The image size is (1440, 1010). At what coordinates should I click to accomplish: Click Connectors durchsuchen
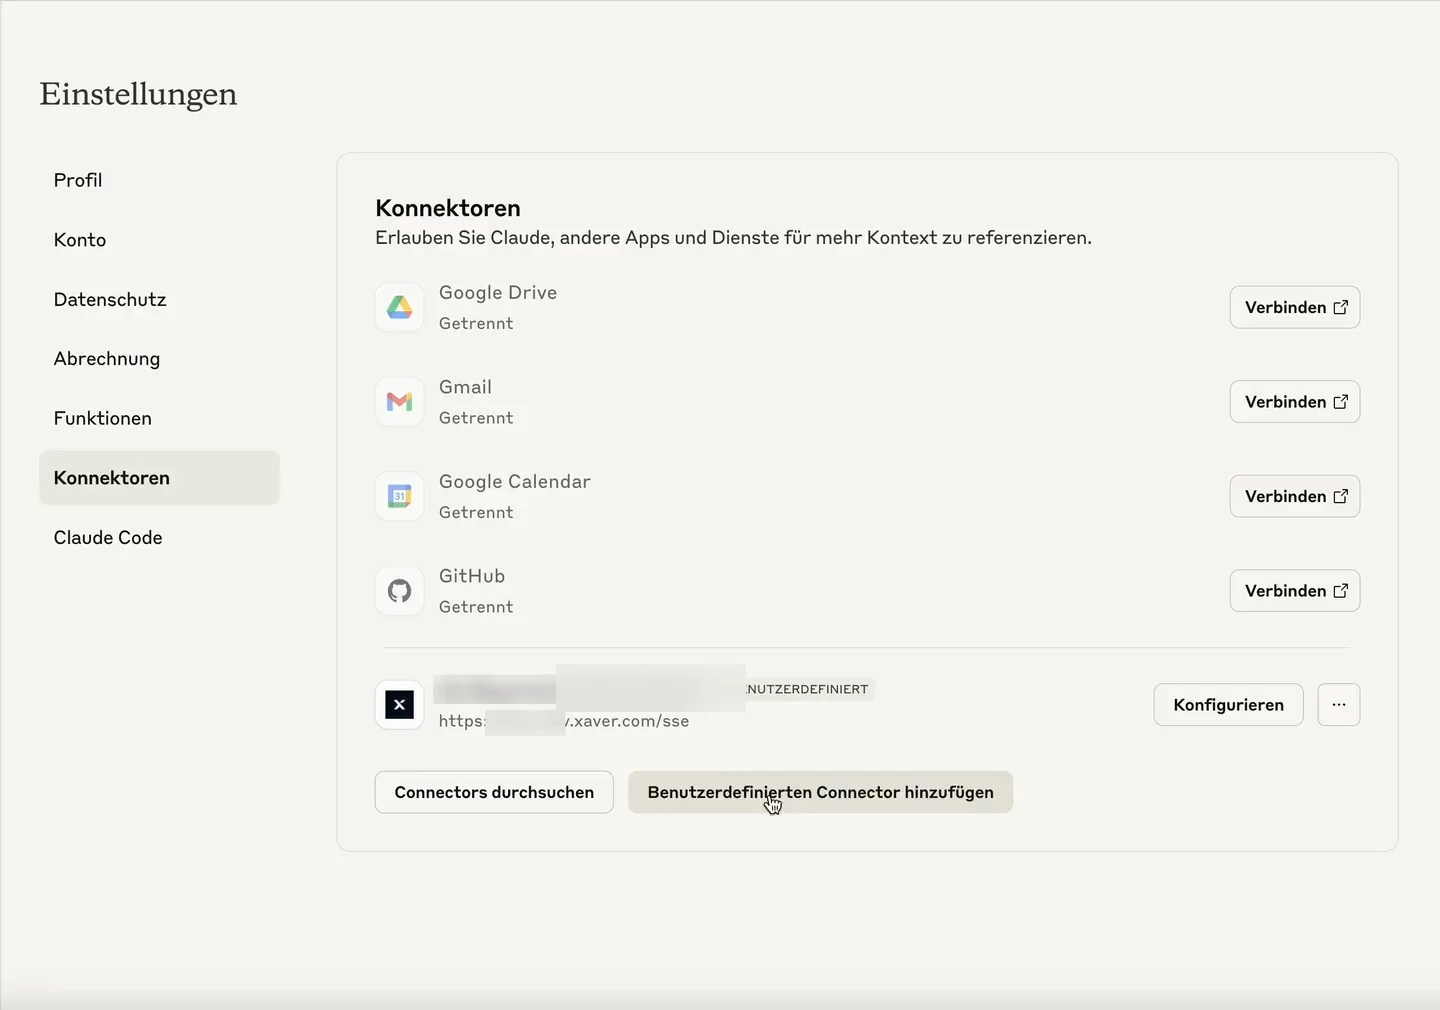tap(494, 792)
